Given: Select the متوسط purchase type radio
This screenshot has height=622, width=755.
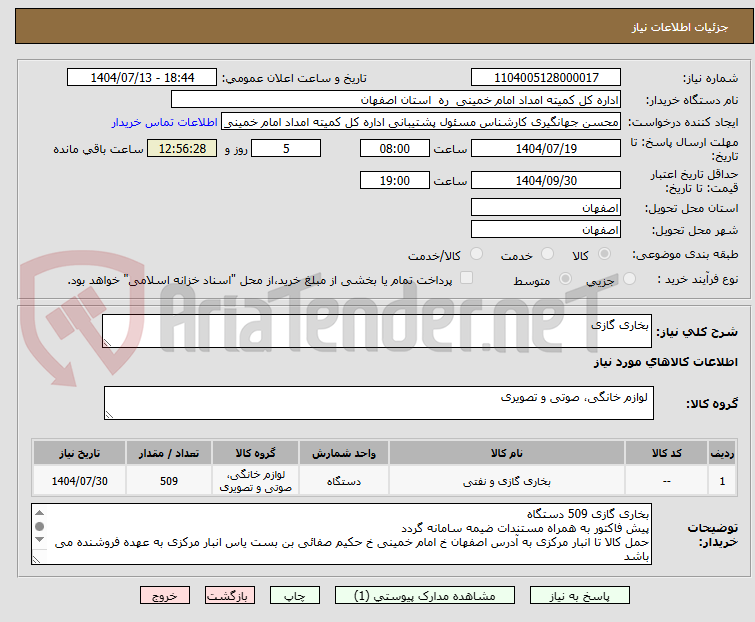Looking at the screenshot, I should (x=565, y=278).
